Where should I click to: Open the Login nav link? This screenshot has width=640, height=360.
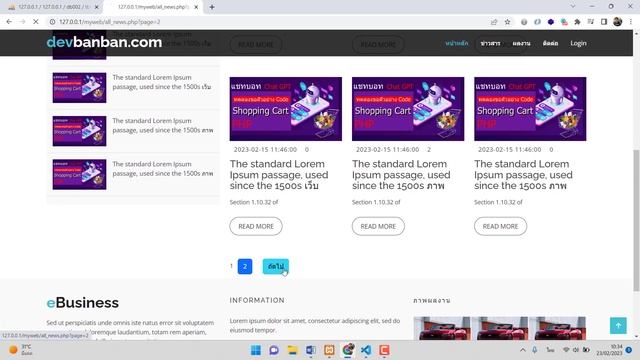(x=578, y=43)
